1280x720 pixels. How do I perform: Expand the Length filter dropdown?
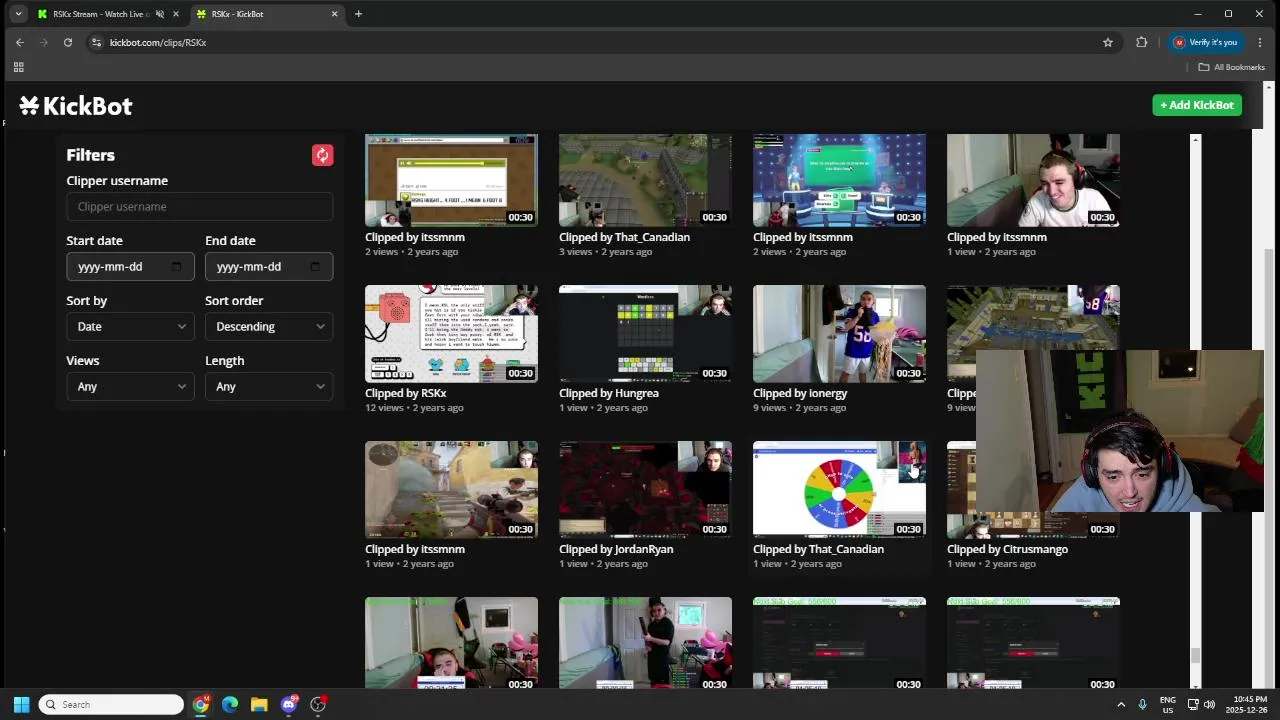(269, 387)
